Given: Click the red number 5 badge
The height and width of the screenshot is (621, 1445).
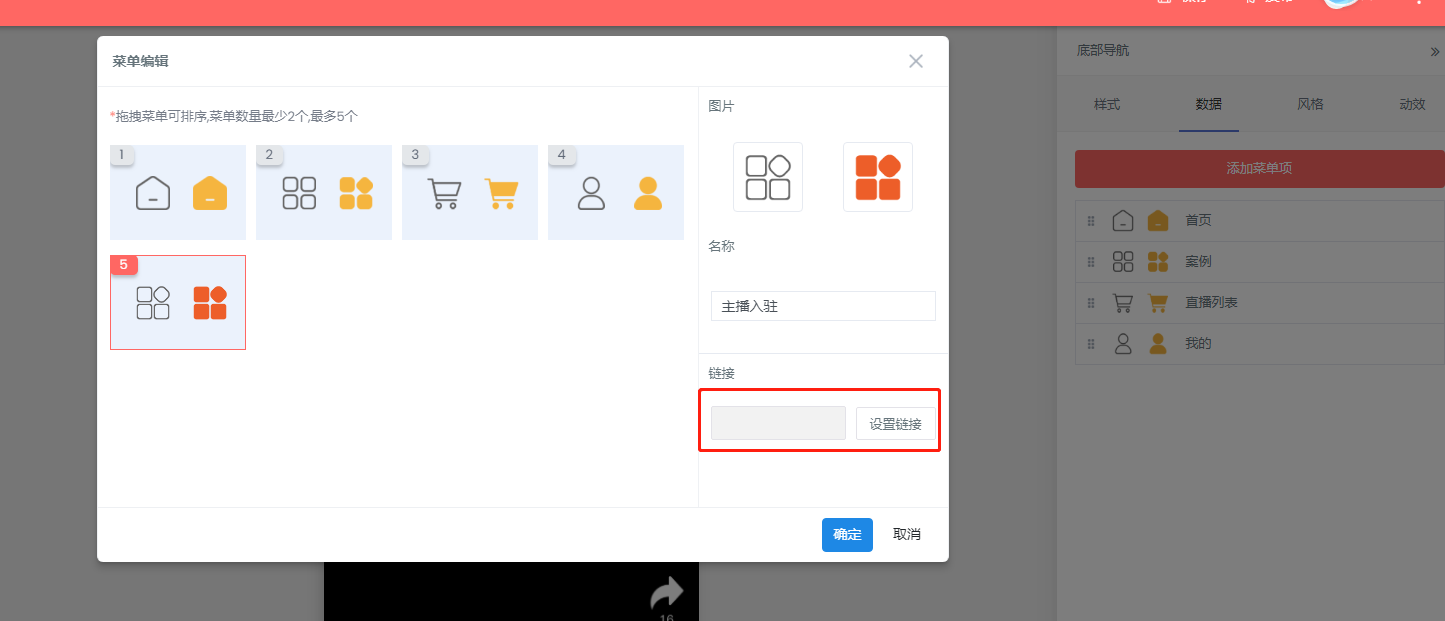Looking at the screenshot, I should (123, 265).
